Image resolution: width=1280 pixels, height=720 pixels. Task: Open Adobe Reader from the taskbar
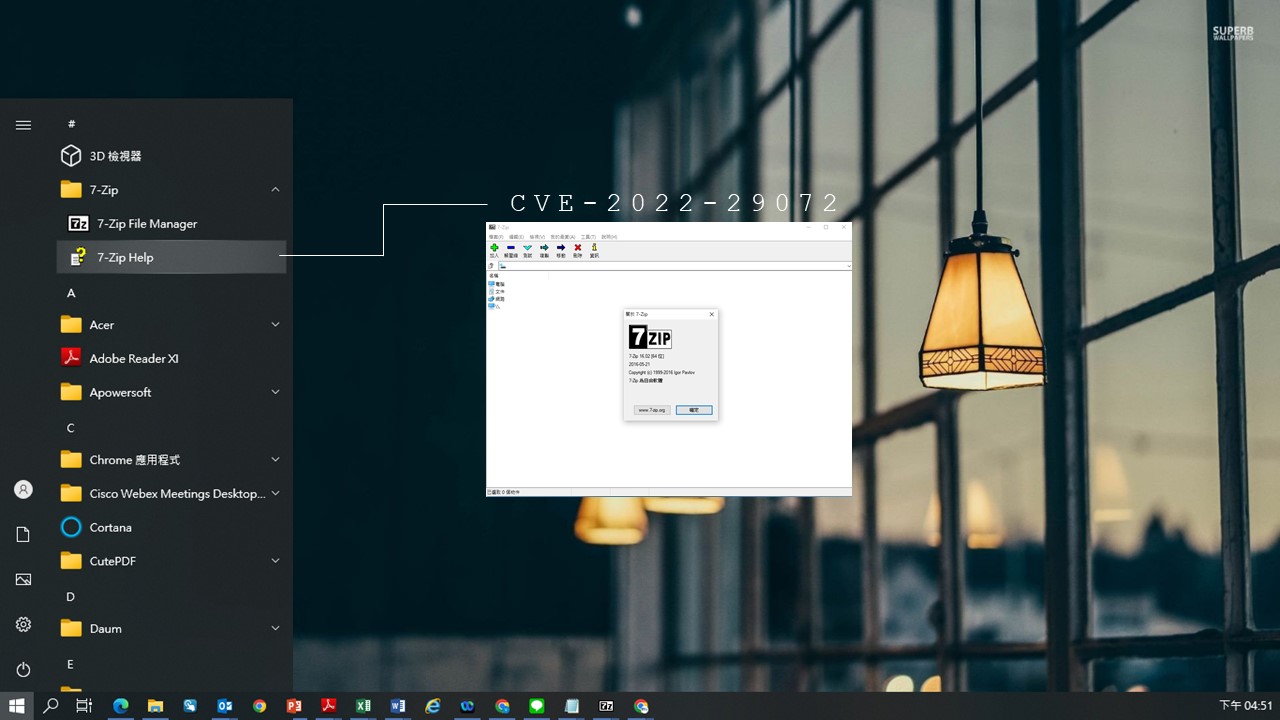tap(328, 706)
